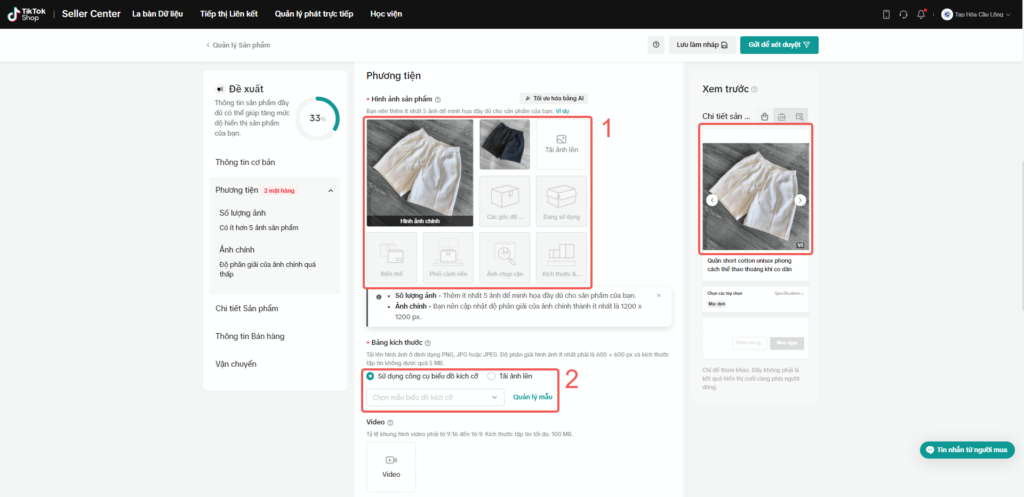Click the help question mark icon button
Image resolution: width=1024 pixels, height=497 pixels.
pyautogui.click(x=656, y=45)
